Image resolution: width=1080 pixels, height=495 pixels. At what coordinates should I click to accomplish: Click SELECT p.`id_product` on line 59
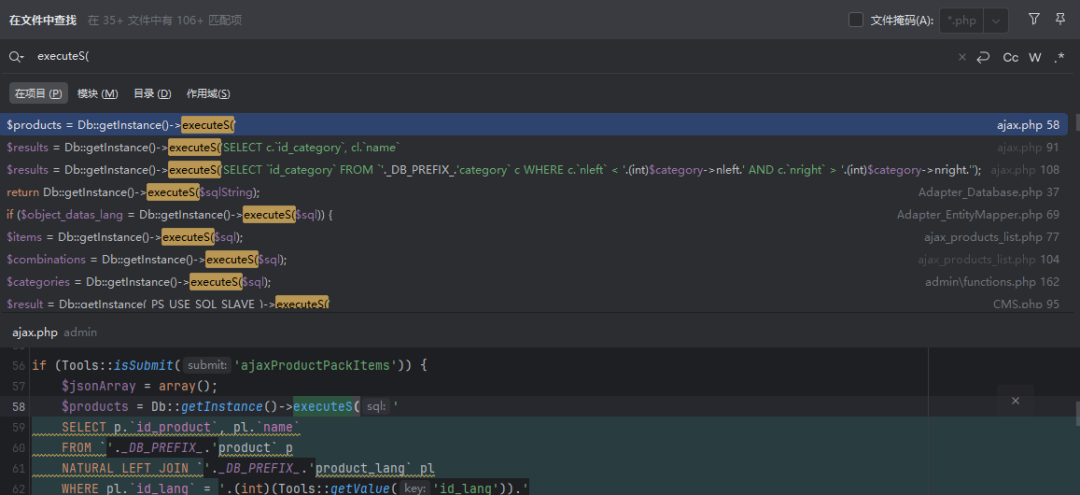pyautogui.click(x=140, y=428)
